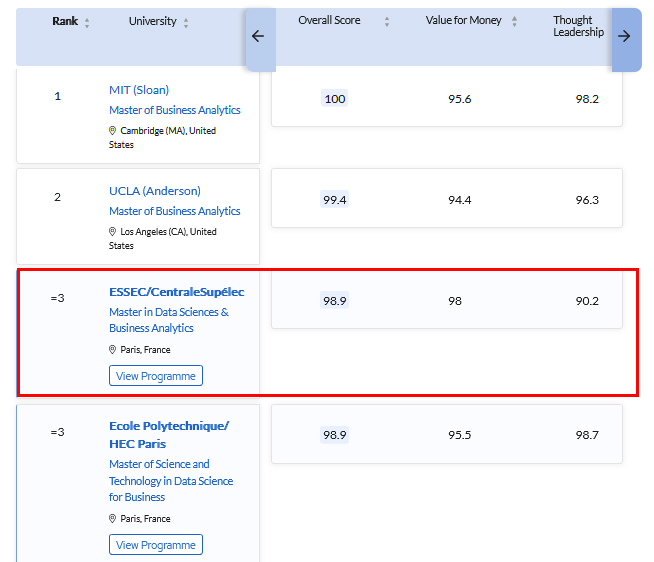This screenshot has height=562, width=654.
Task: Click the Thought Leadership column header
Action: pos(579,26)
